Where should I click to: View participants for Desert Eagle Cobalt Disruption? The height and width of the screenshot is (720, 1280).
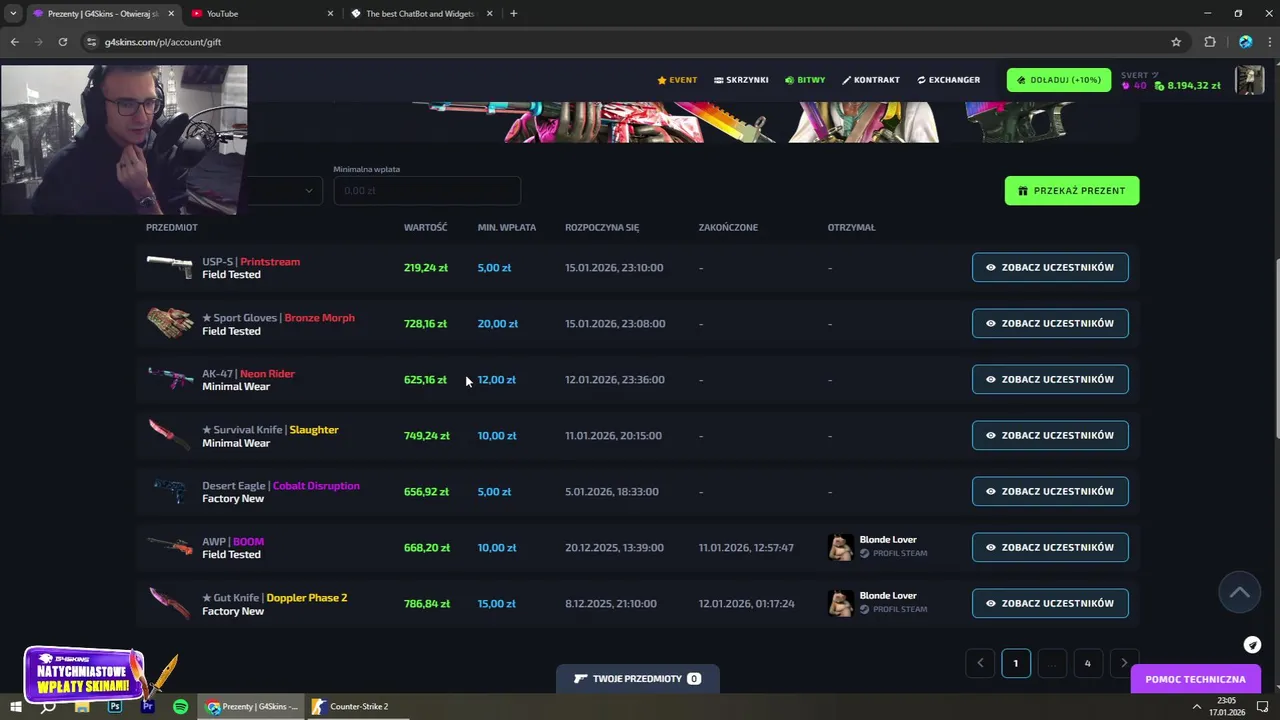[x=1050, y=491]
